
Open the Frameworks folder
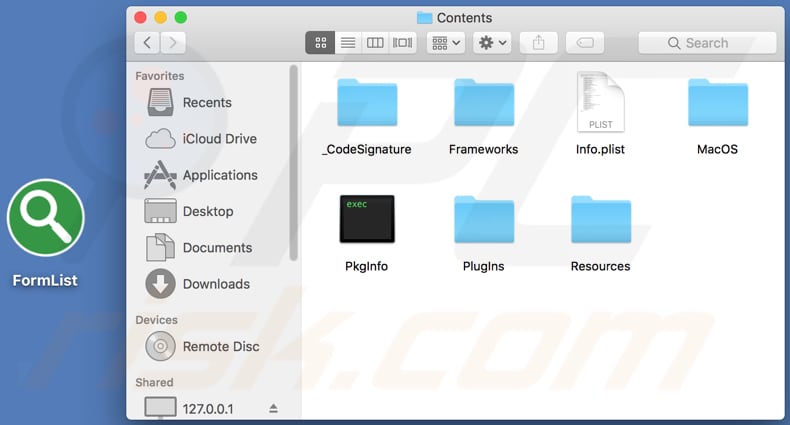(484, 103)
